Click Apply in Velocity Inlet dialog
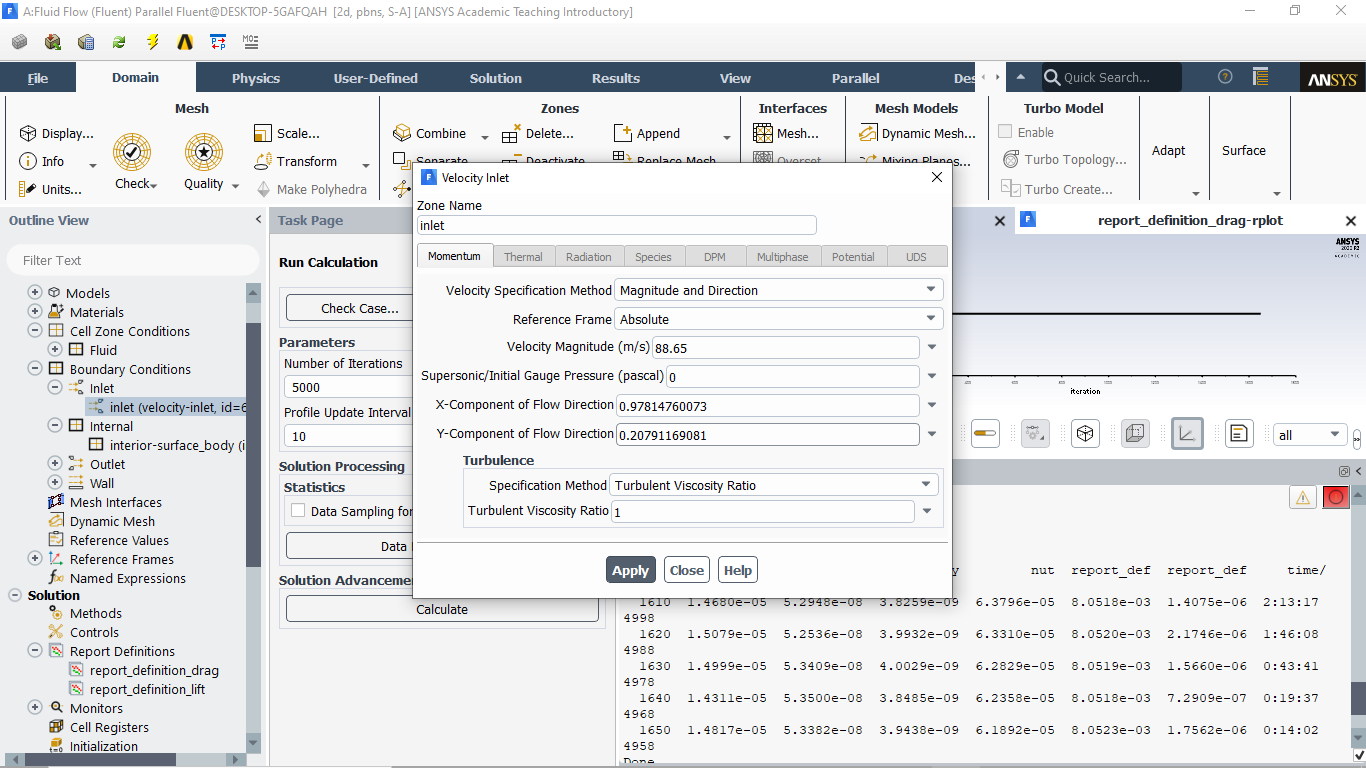 pyautogui.click(x=630, y=570)
